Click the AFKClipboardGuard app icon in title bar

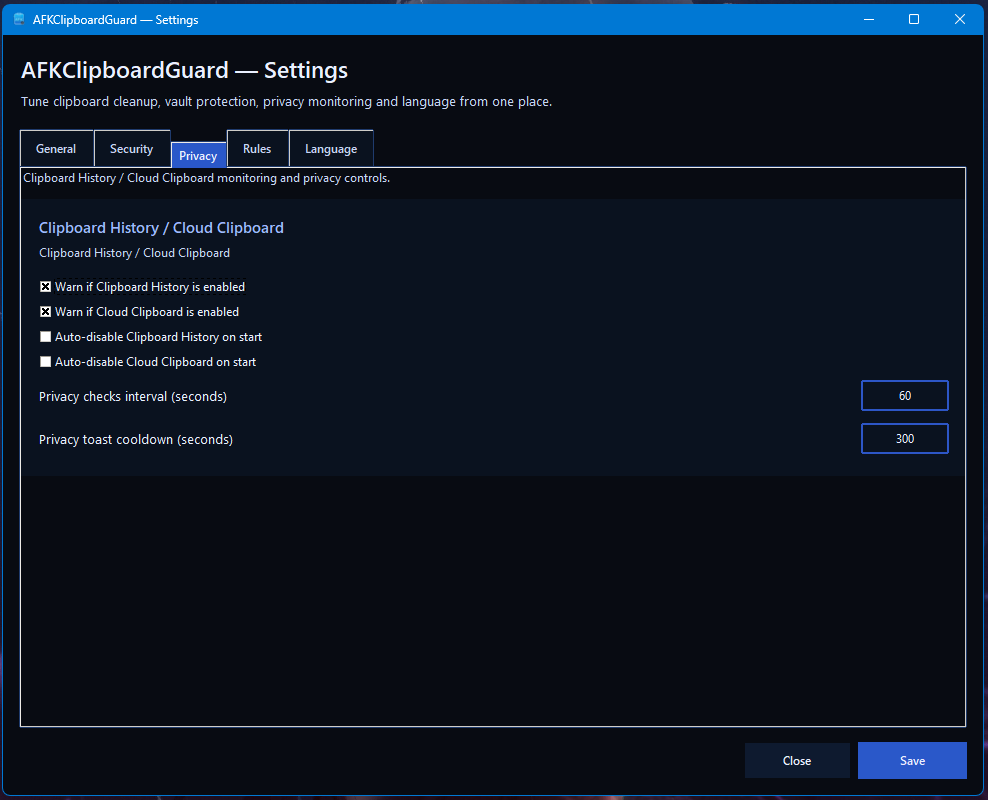(x=19, y=19)
